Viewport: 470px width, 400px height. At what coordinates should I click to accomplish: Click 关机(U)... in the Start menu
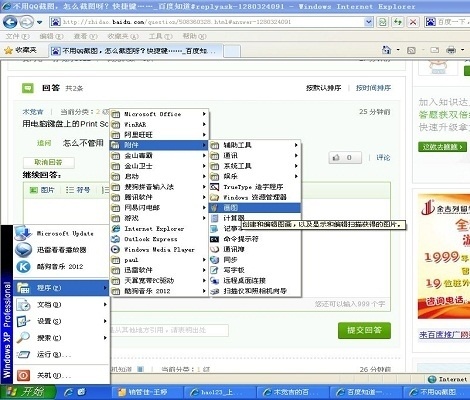(x=61, y=375)
